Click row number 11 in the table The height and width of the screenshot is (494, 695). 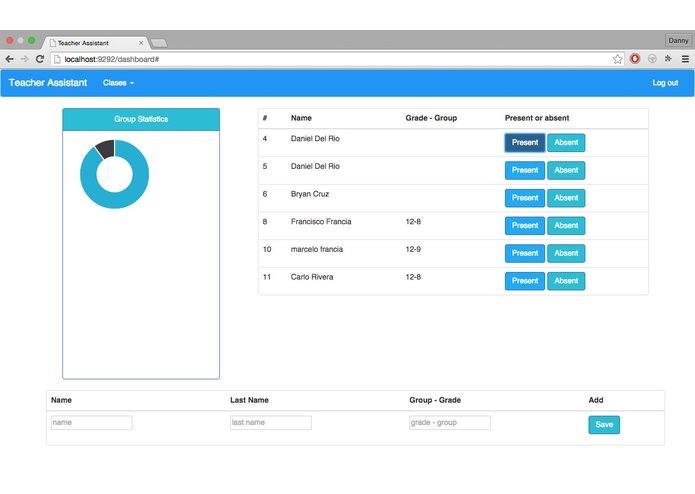pos(267,277)
